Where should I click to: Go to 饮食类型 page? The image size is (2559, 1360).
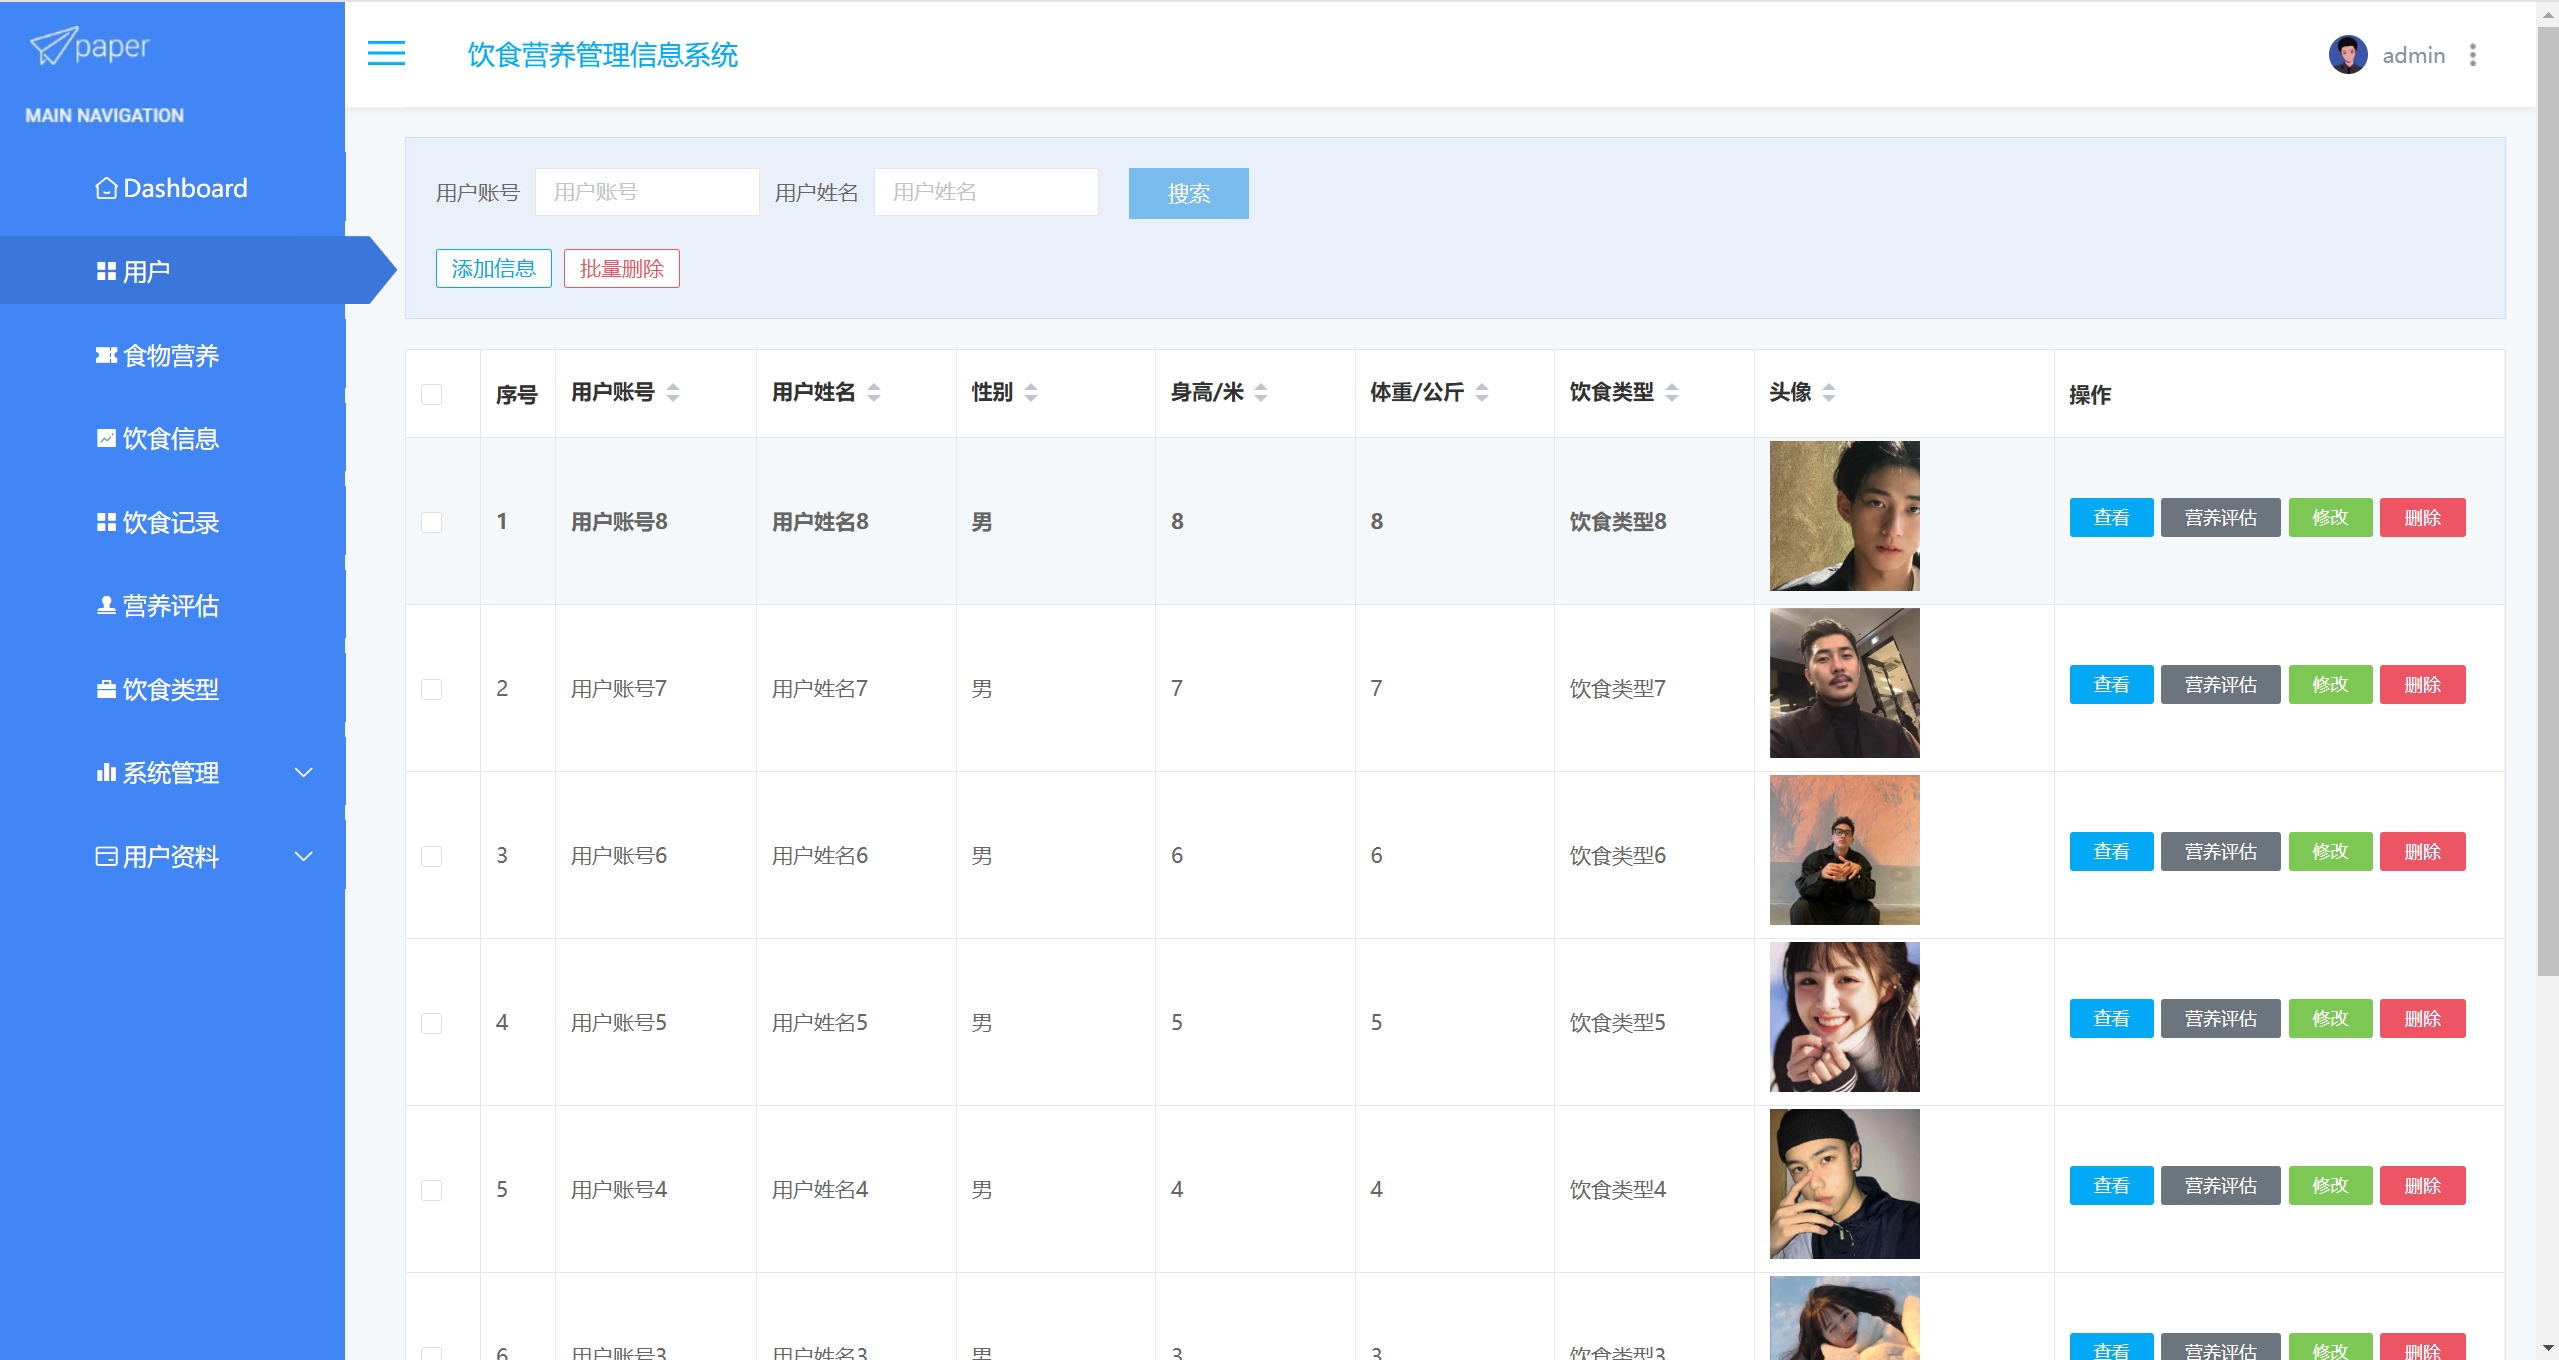(x=173, y=689)
